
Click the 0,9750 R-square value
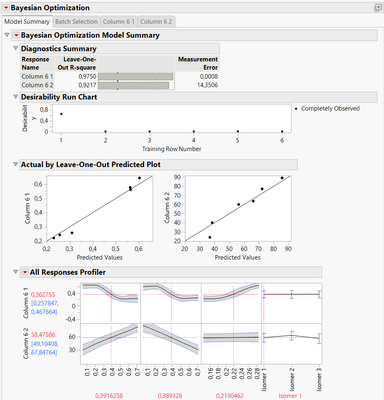pos(87,76)
